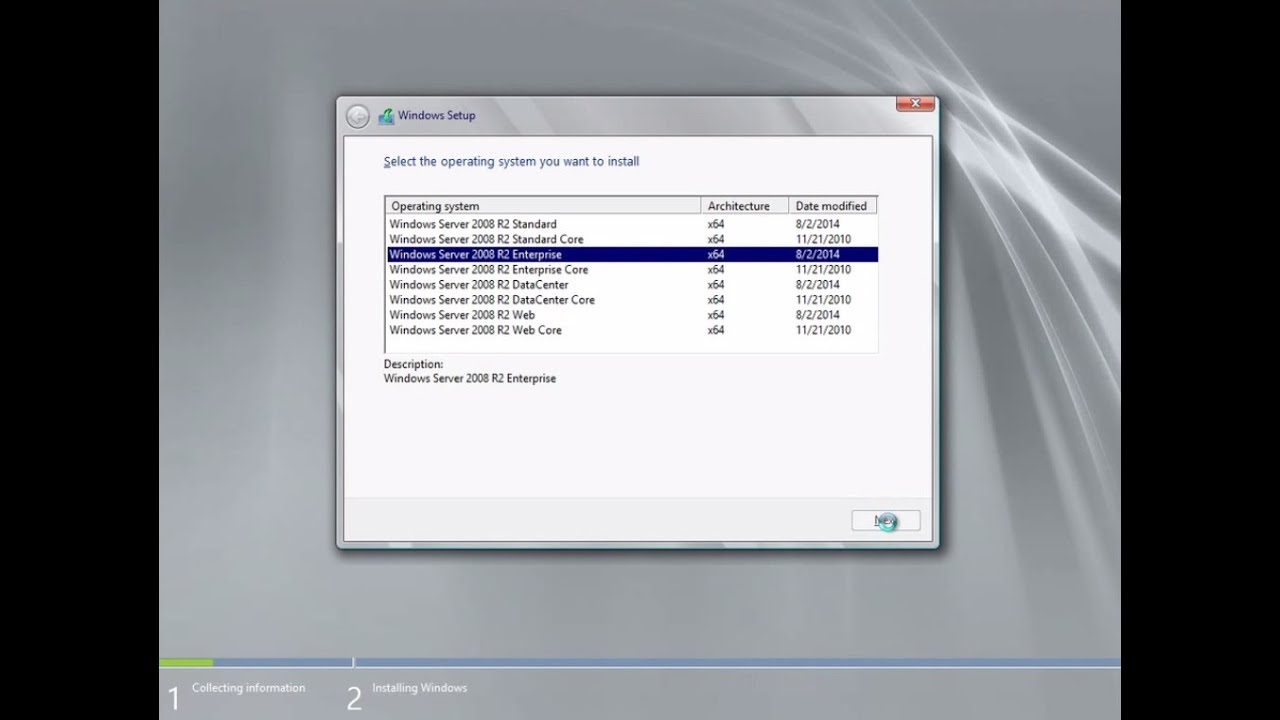Click x64 architecture cell of Standard Core row

point(716,240)
